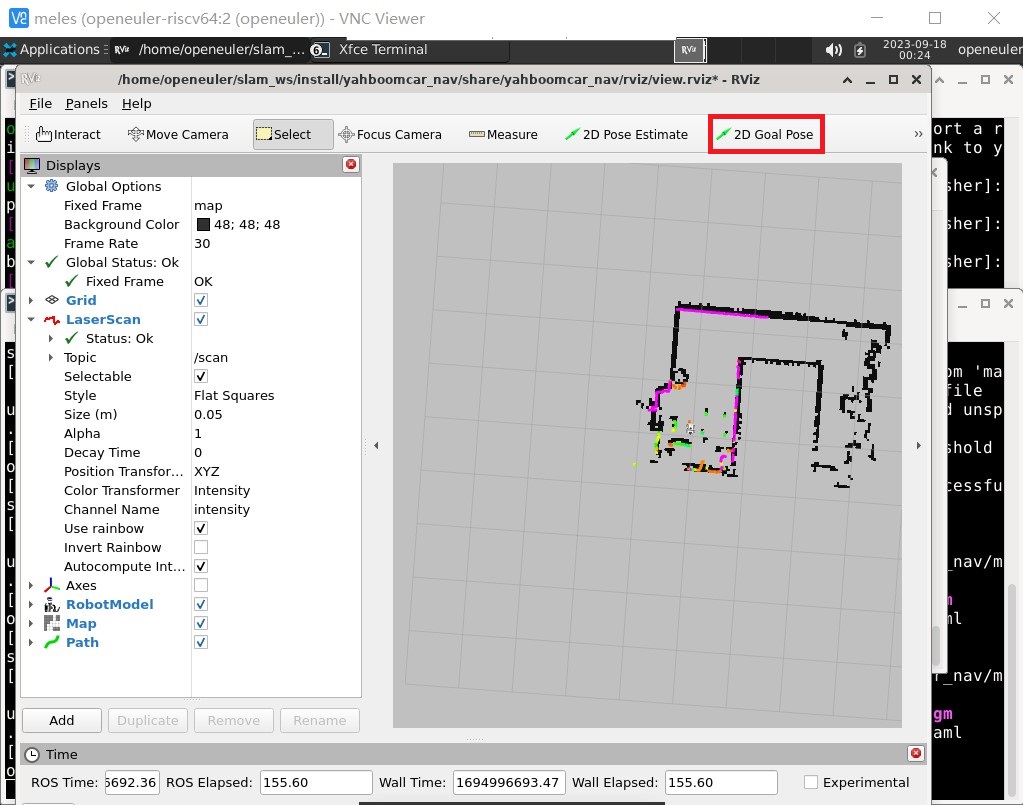The width and height of the screenshot is (1023, 805).
Task: Click ROS Elapsed field
Action: click(x=316, y=782)
